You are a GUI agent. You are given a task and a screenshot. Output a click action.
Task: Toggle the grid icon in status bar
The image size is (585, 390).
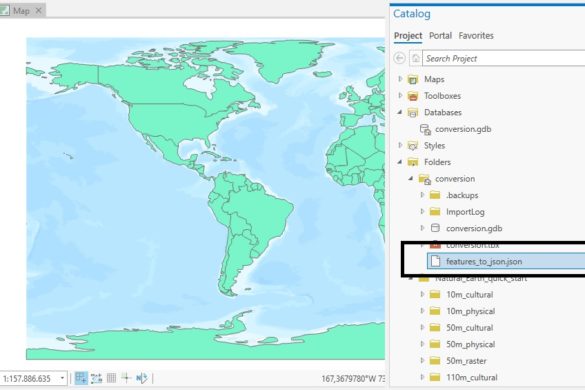click(x=111, y=378)
